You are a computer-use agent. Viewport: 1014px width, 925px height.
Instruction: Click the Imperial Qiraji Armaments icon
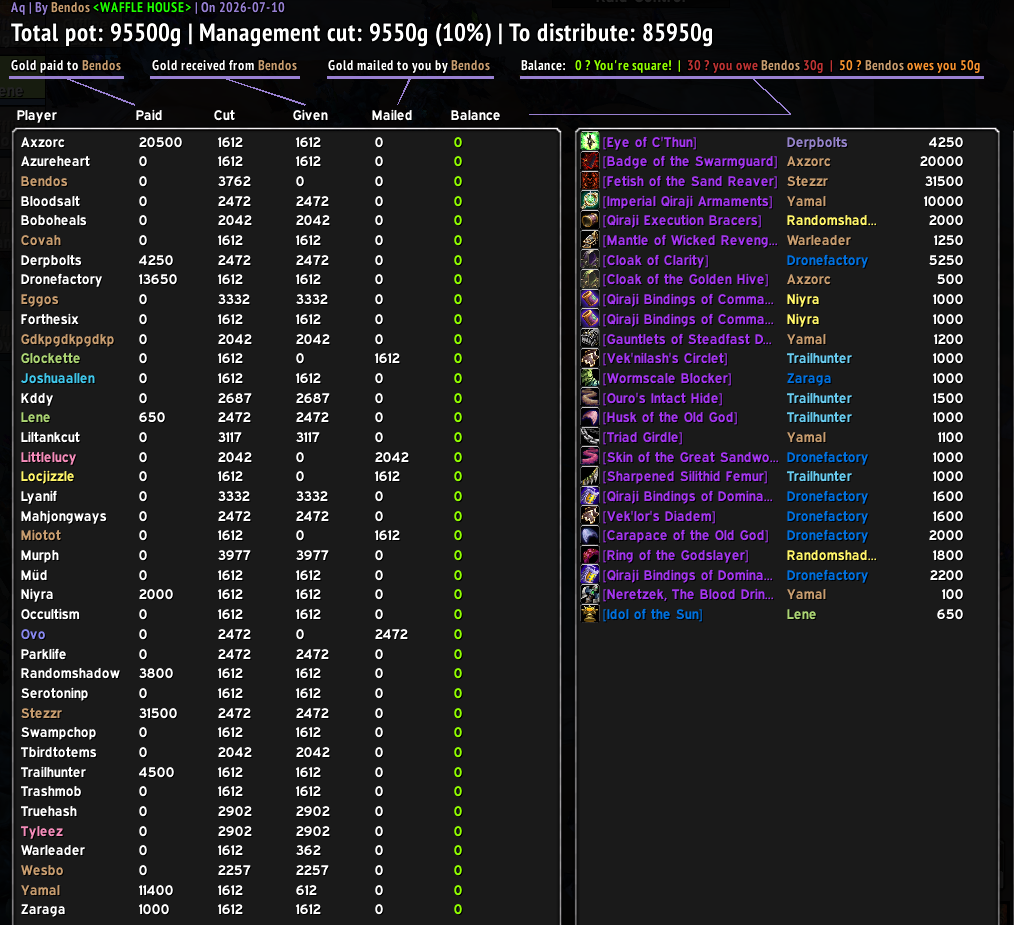click(590, 201)
